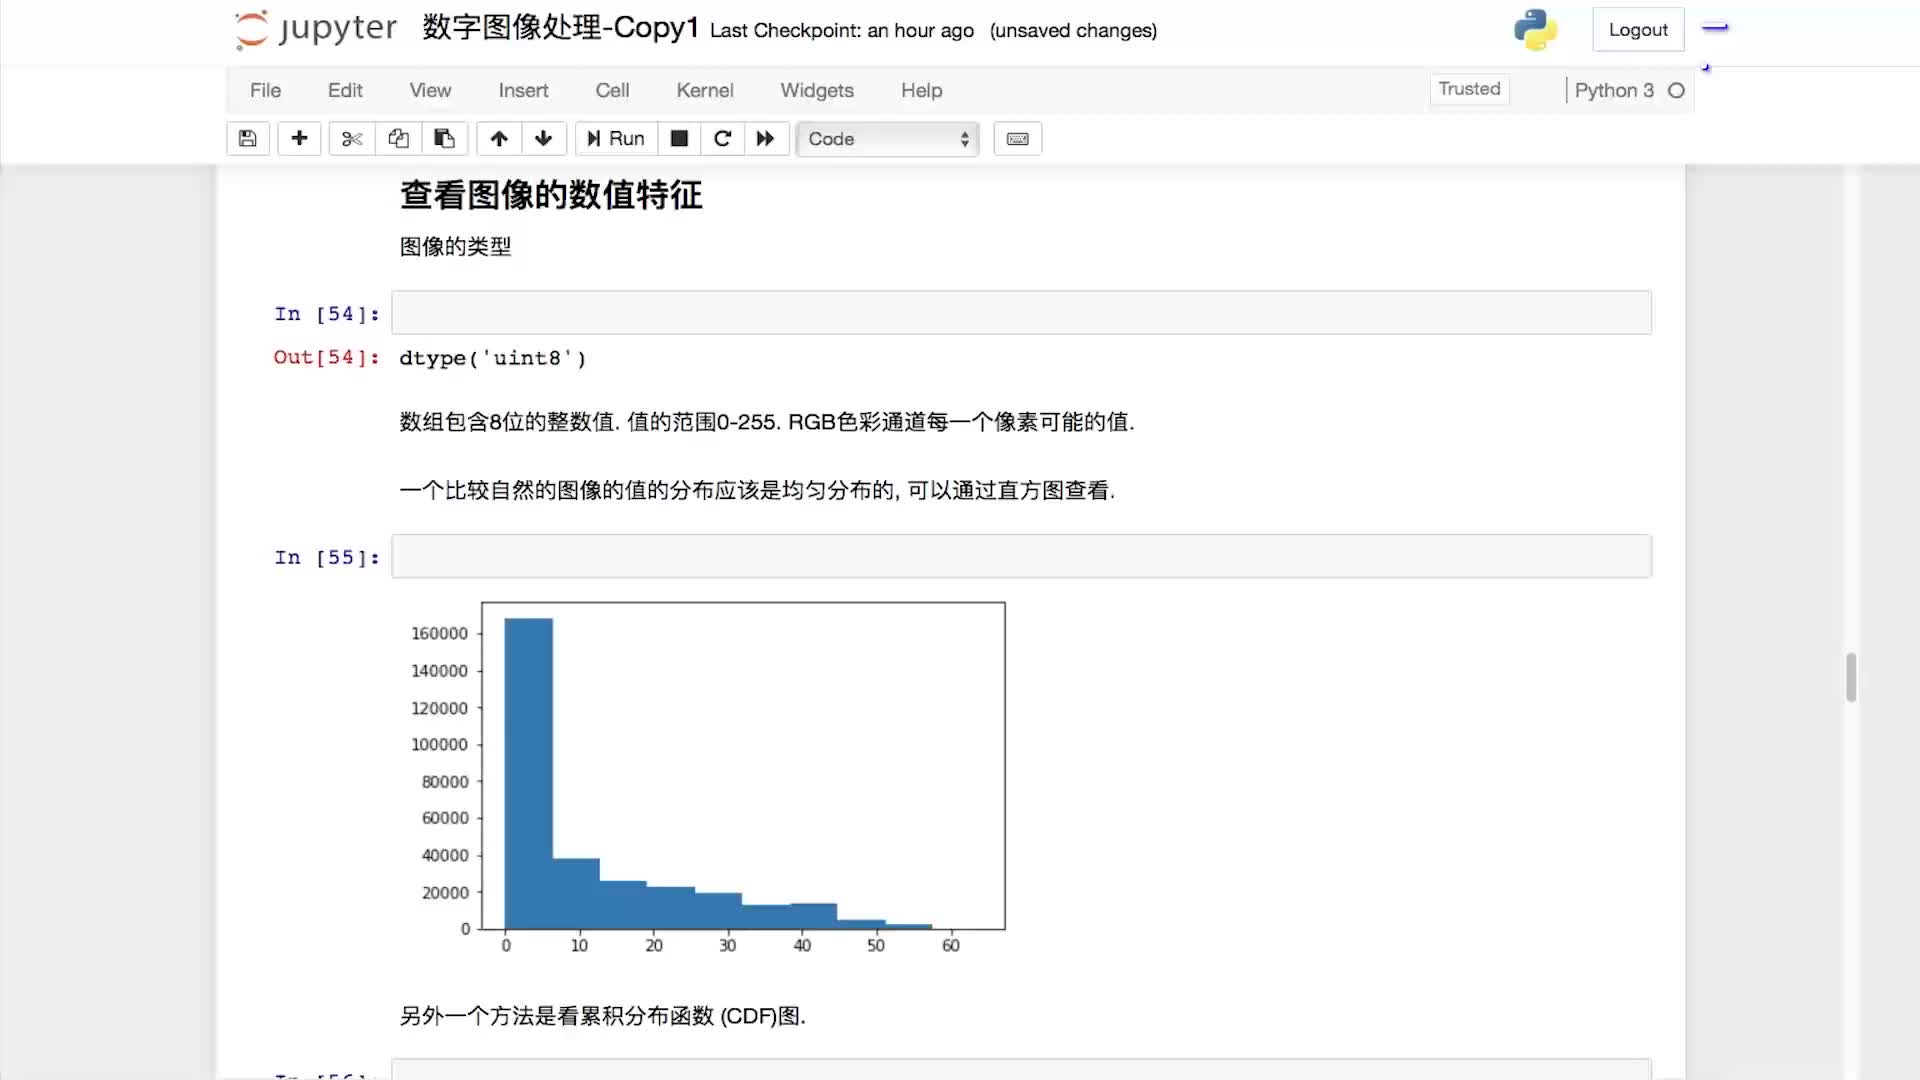Click the keyboard shortcut icon
This screenshot has width=1920, height=1080.
pyautogui.click(x=1017, y=138)
